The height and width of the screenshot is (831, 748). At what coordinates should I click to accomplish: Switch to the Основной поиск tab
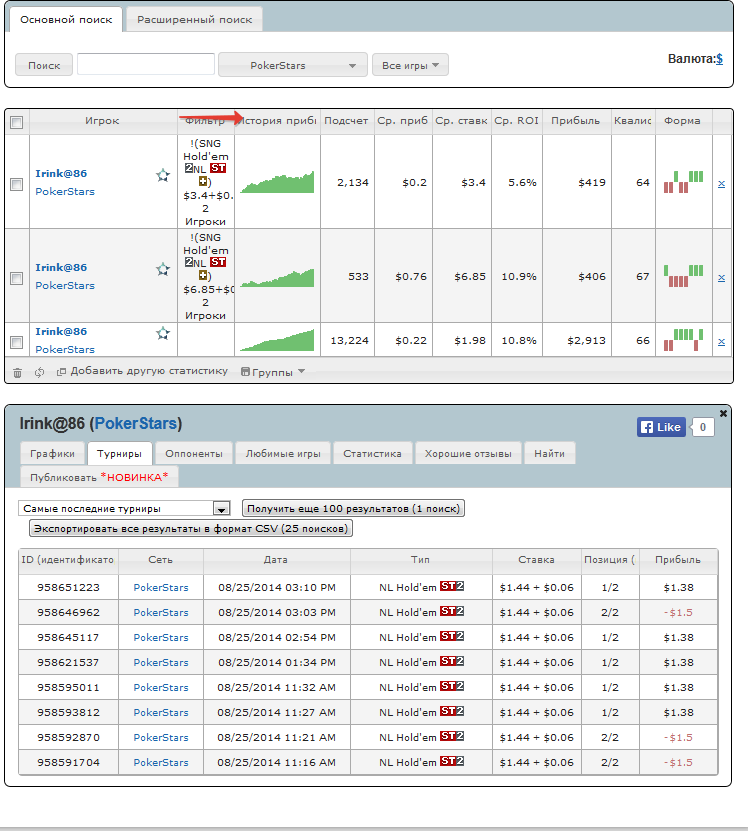click(x=66, y=20)
